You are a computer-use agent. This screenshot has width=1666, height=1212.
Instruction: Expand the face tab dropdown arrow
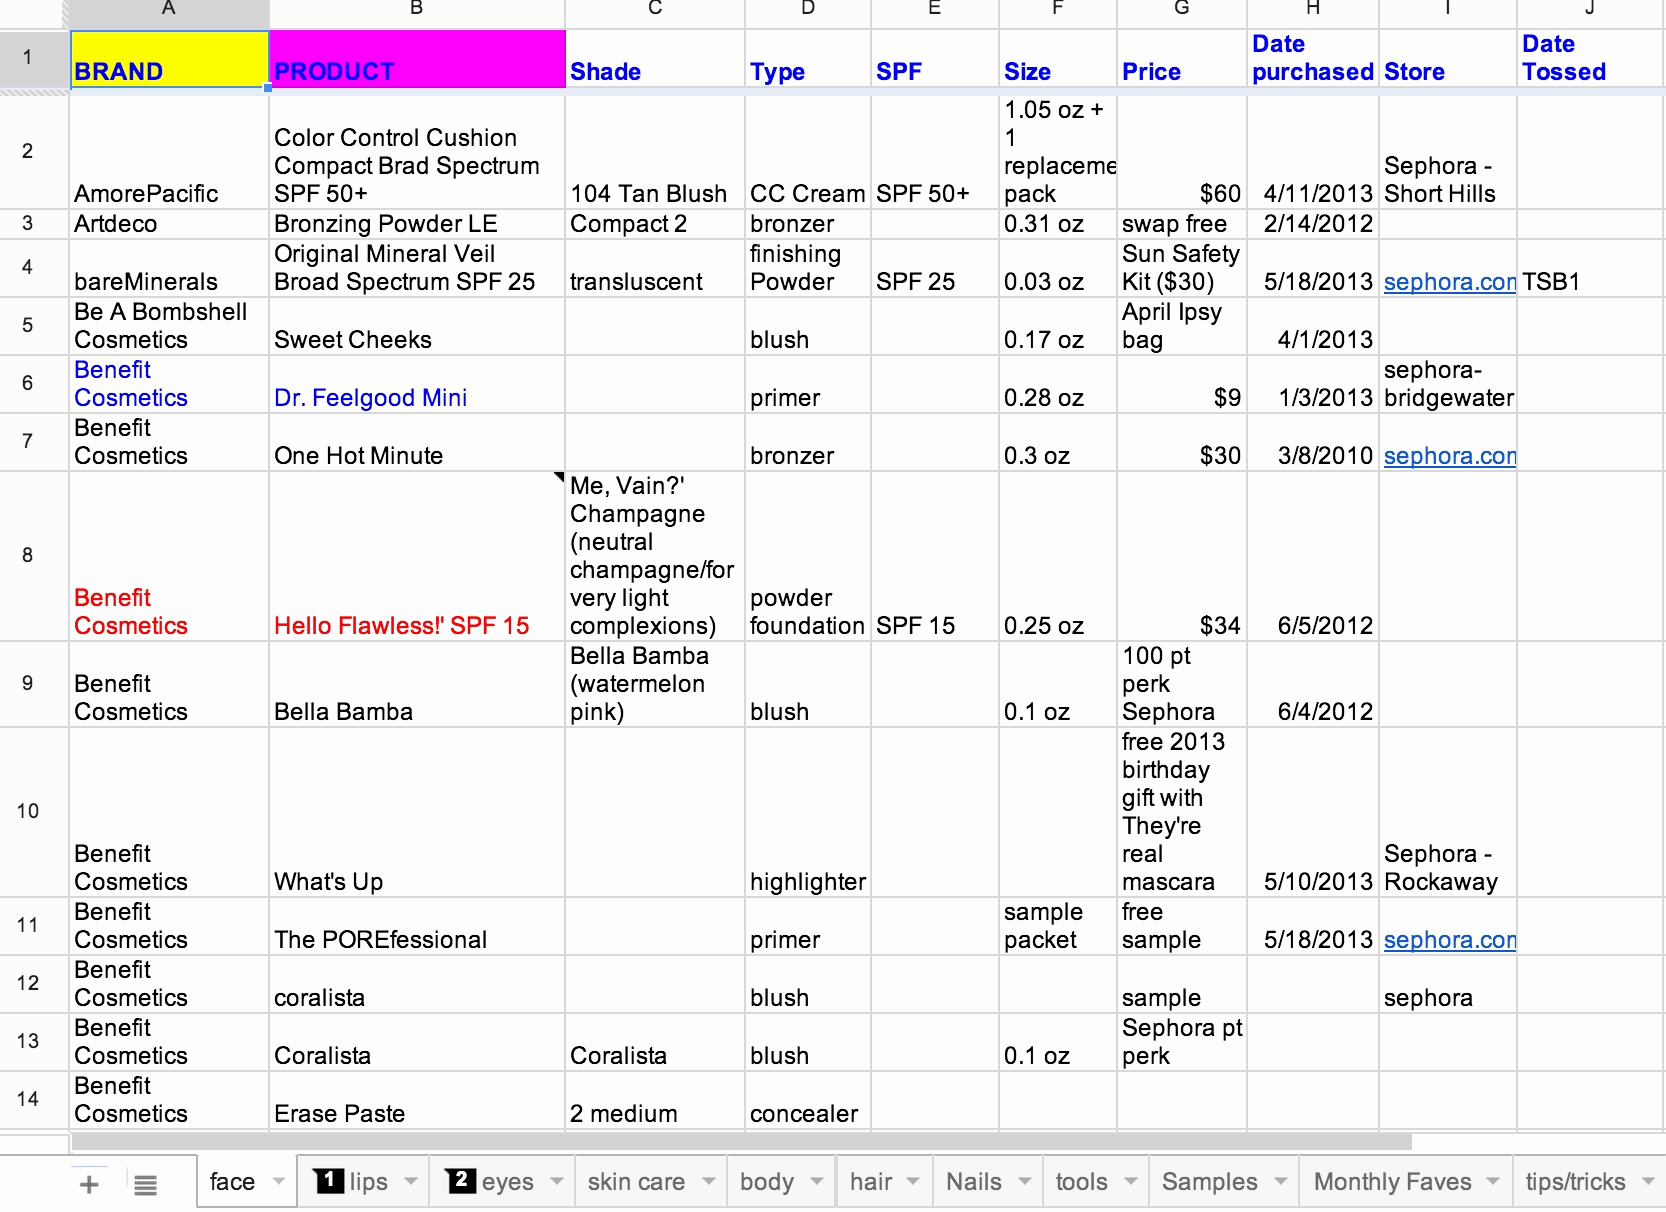(x=279, y=1181)
